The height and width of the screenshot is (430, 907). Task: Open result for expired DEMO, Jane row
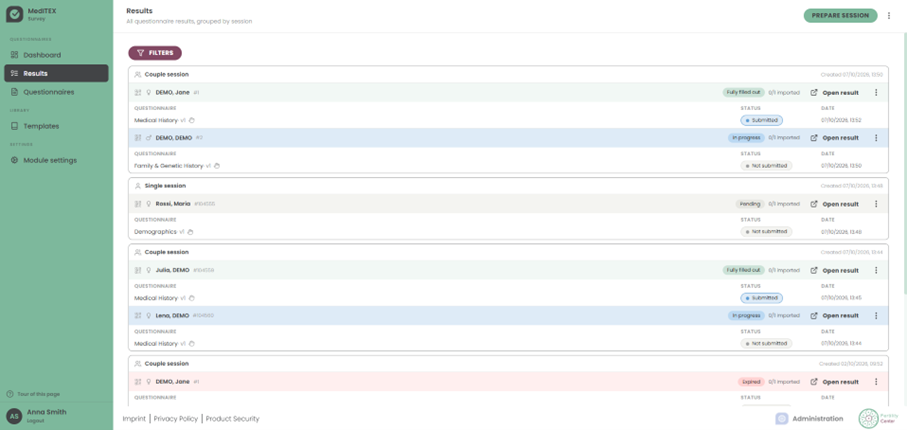click(x=835, y=382)
